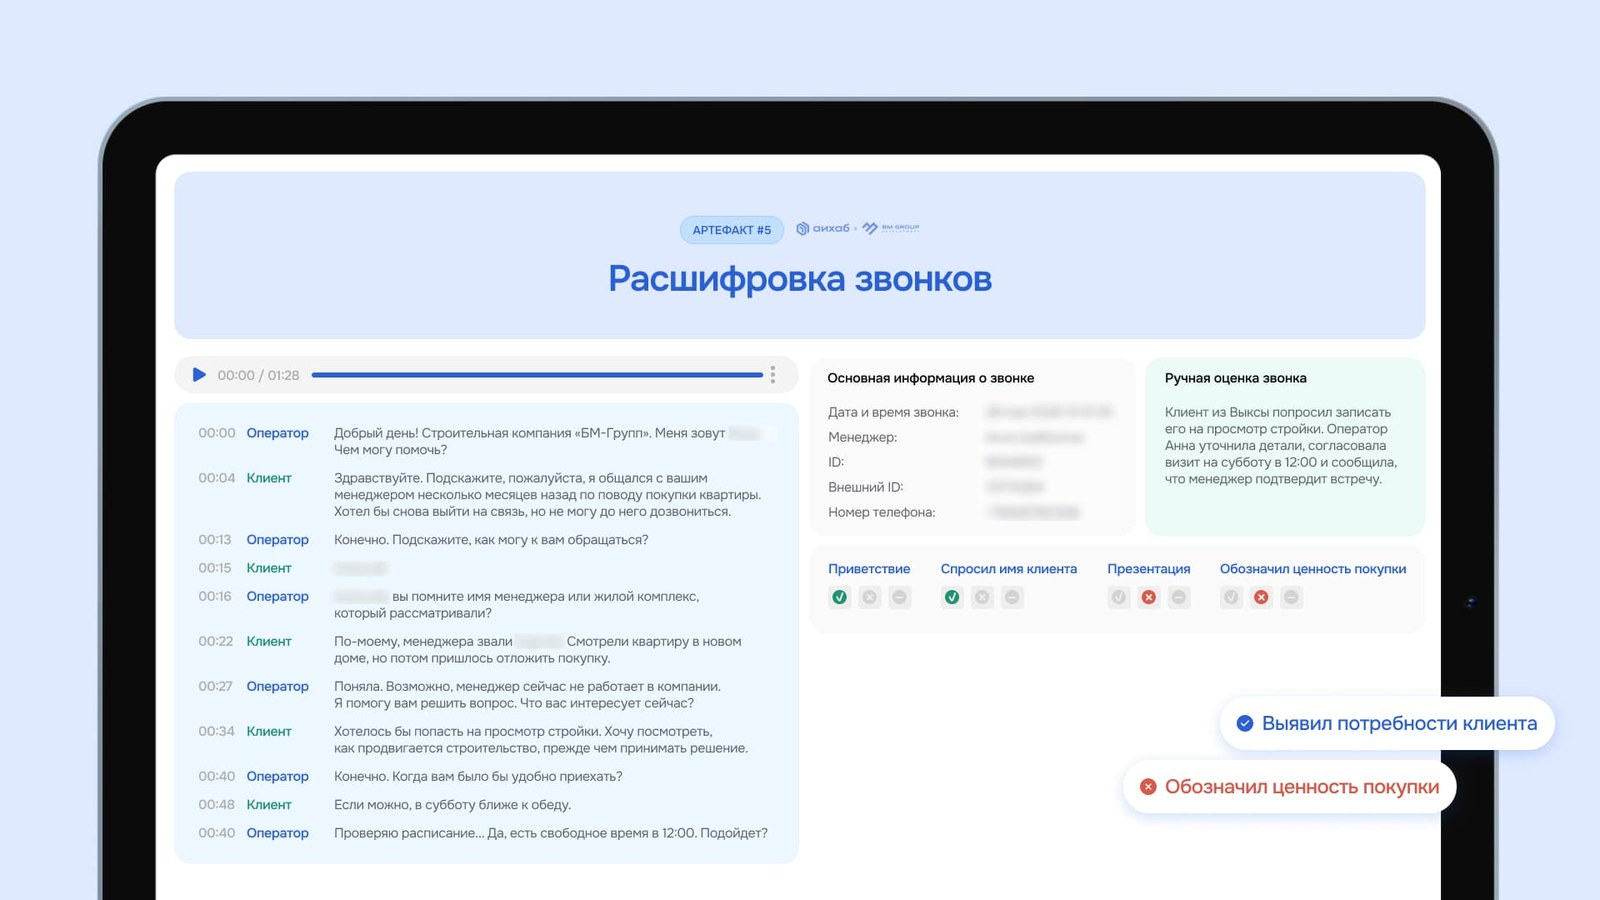Click the red cross icon in floating Обозначил ценность tag

pos(1148,787)
